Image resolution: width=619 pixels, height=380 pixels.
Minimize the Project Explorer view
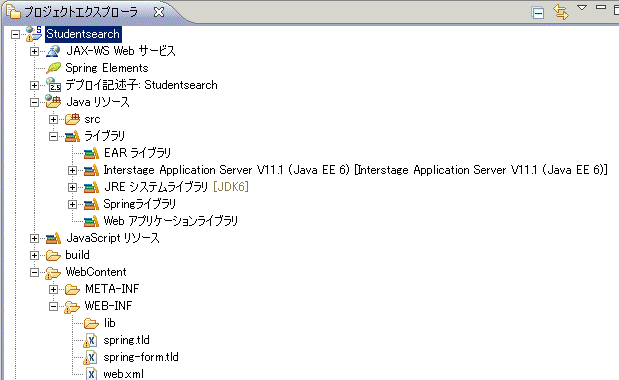point(601,7)
